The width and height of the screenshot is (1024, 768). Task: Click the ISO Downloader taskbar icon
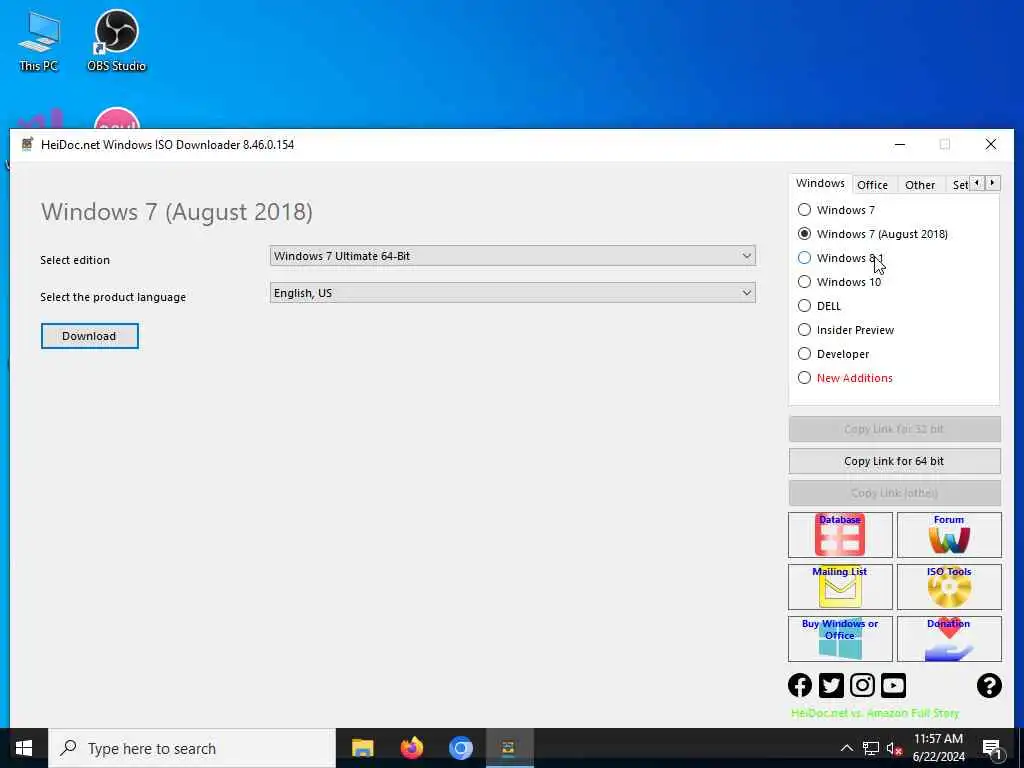coord(509,748)
